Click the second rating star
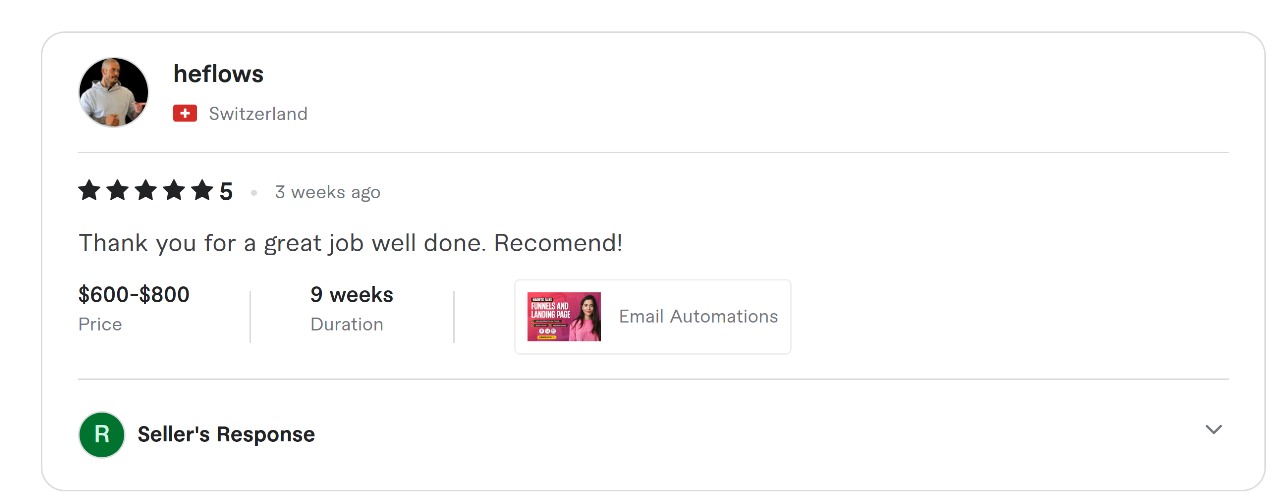 coord(117,190)
